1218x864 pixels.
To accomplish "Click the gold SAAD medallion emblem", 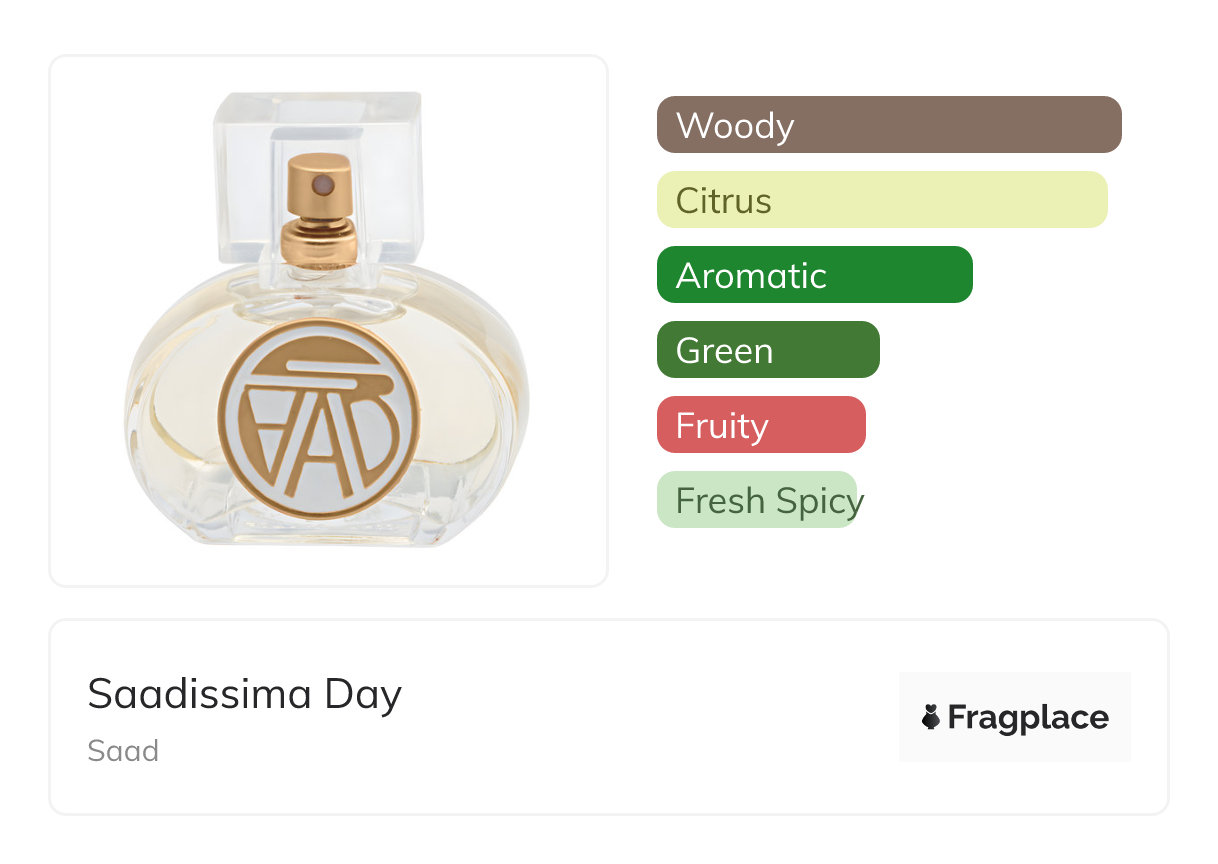I will 319,418.
